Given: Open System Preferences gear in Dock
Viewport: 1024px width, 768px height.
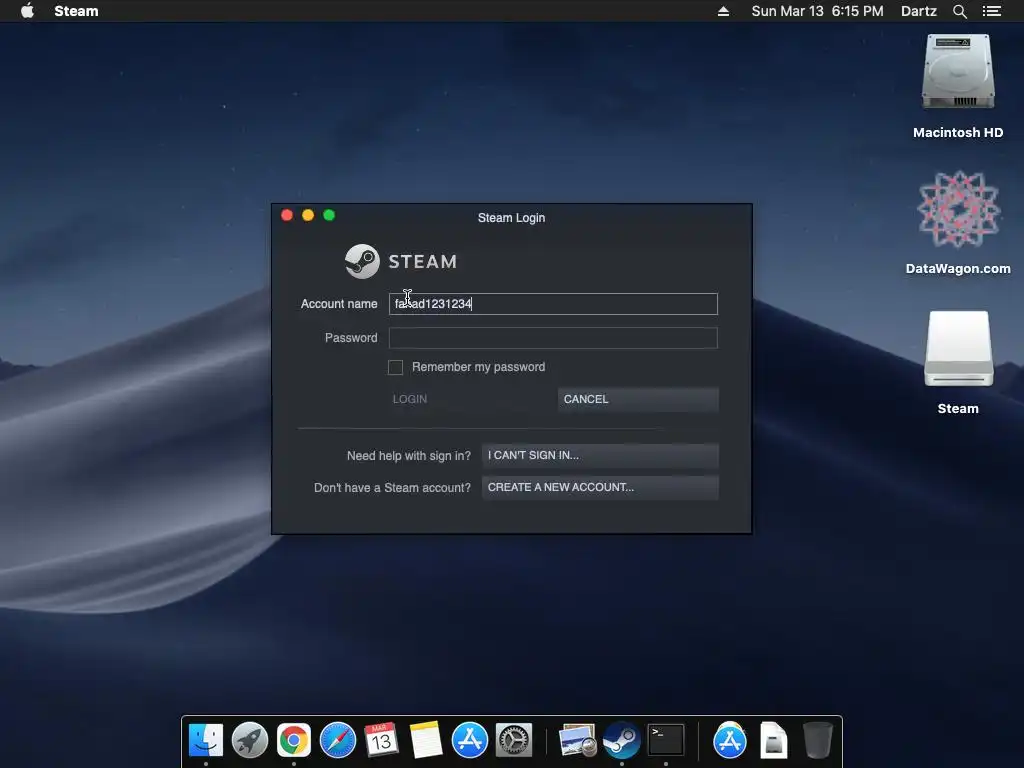Looking at the screenshot, I should 514,740.
